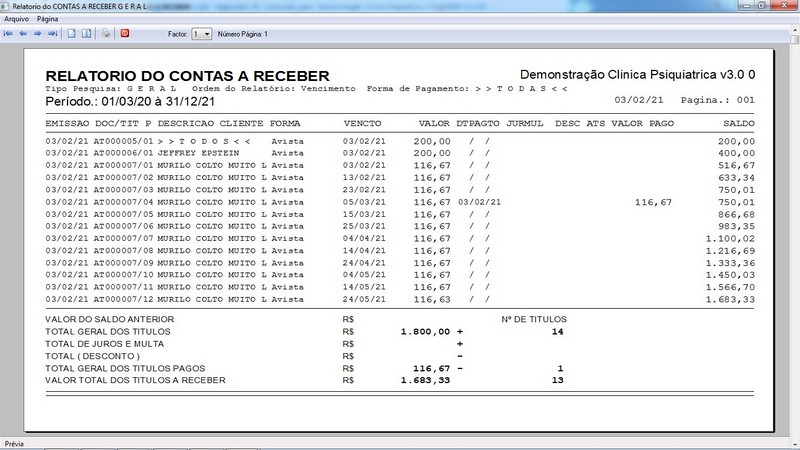Click 'VALOR TOTAL DOS TITULOS A RECEBER' label

click(x=135, y=380)
